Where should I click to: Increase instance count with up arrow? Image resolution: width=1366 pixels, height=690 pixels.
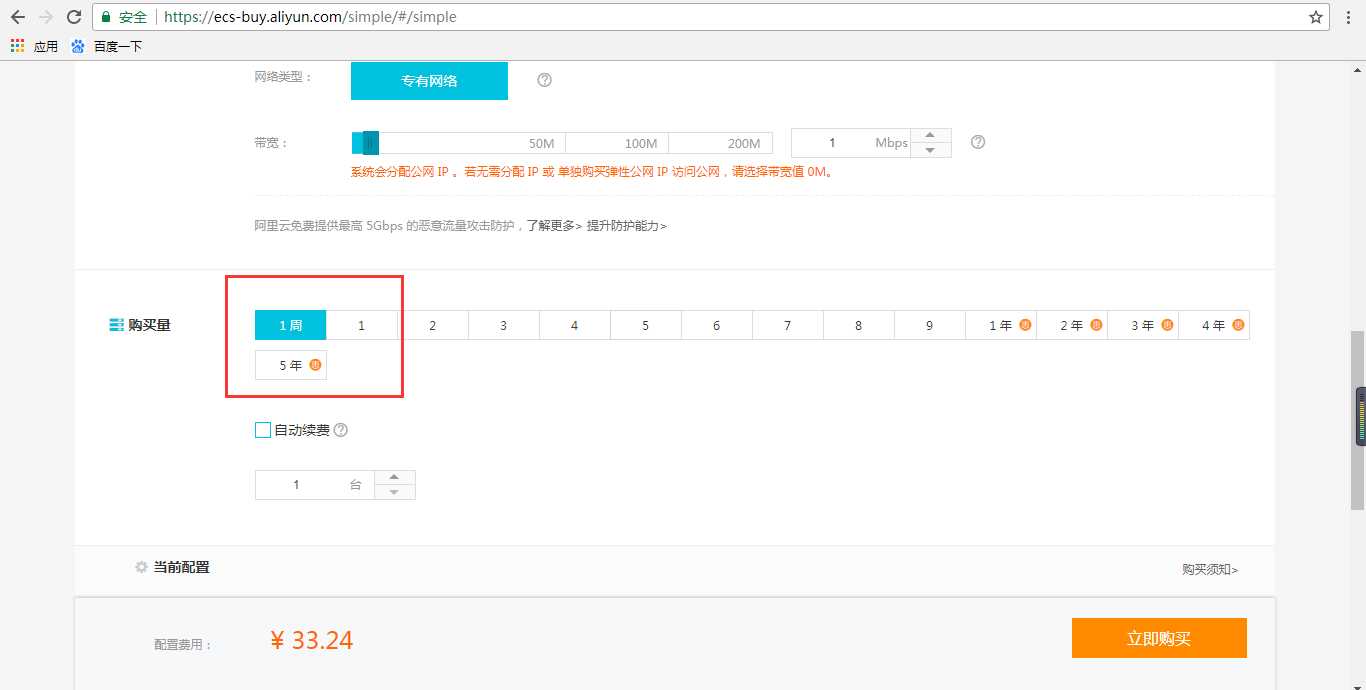395,478
